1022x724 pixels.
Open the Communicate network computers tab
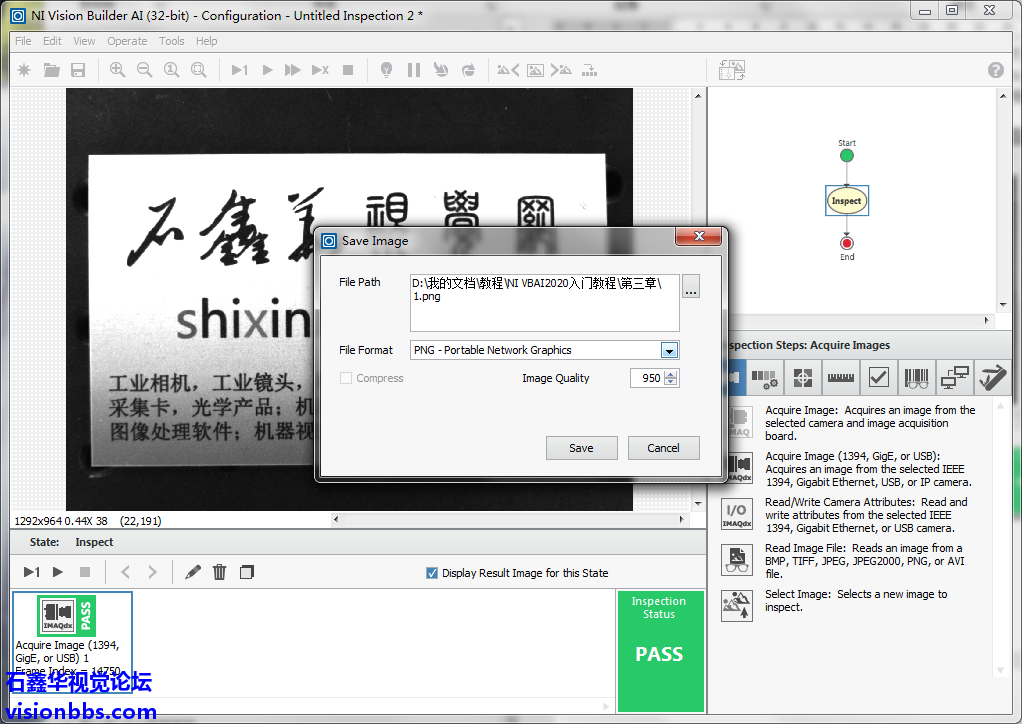pos(955,378)
